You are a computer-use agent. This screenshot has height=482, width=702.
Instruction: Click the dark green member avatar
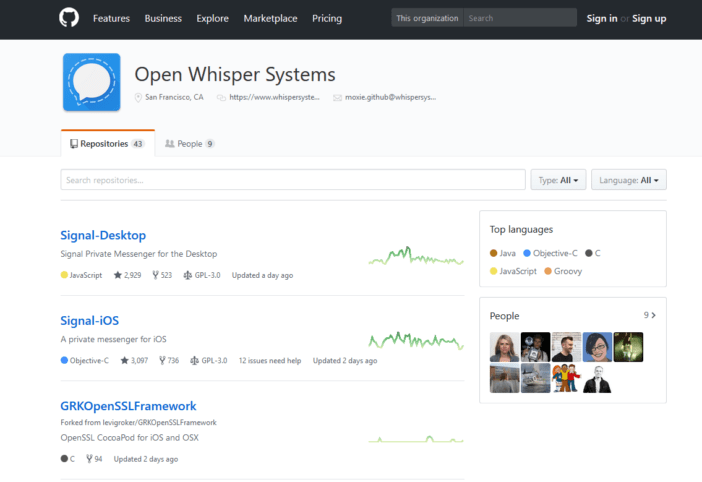pyautogui.click(x=628, y=347)
